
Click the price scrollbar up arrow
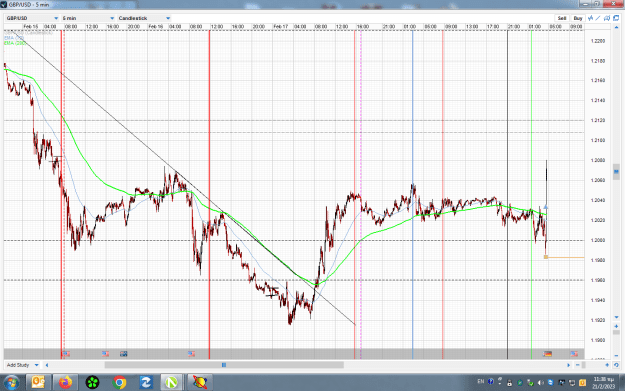pyautogui.click(x=616, y=27)
